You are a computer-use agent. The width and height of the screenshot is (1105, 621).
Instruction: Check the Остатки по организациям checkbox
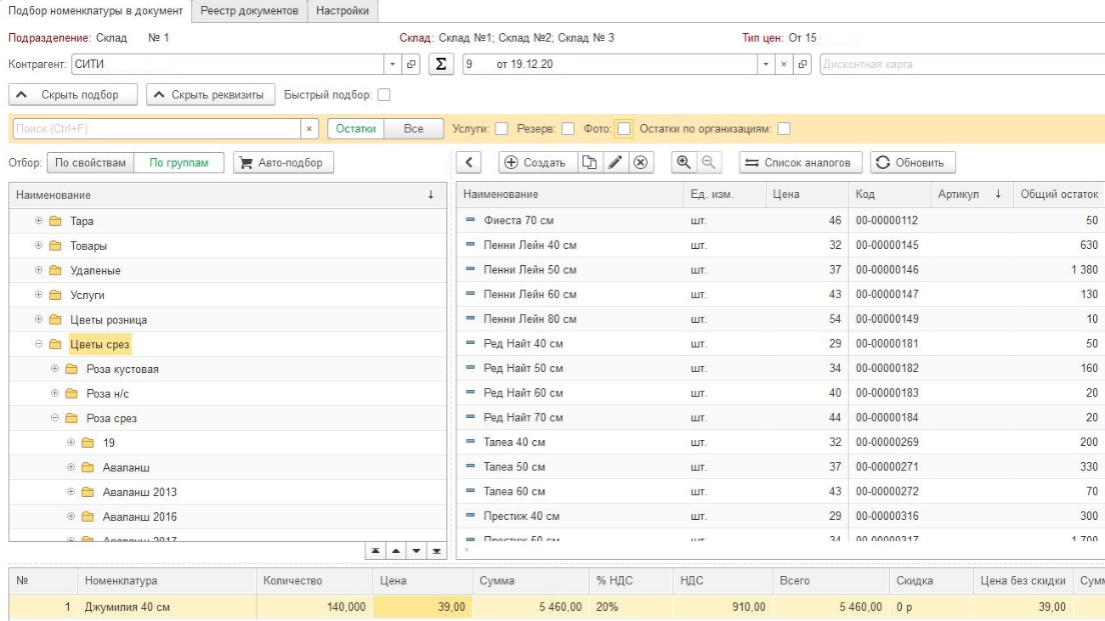(x=784, y=129)
